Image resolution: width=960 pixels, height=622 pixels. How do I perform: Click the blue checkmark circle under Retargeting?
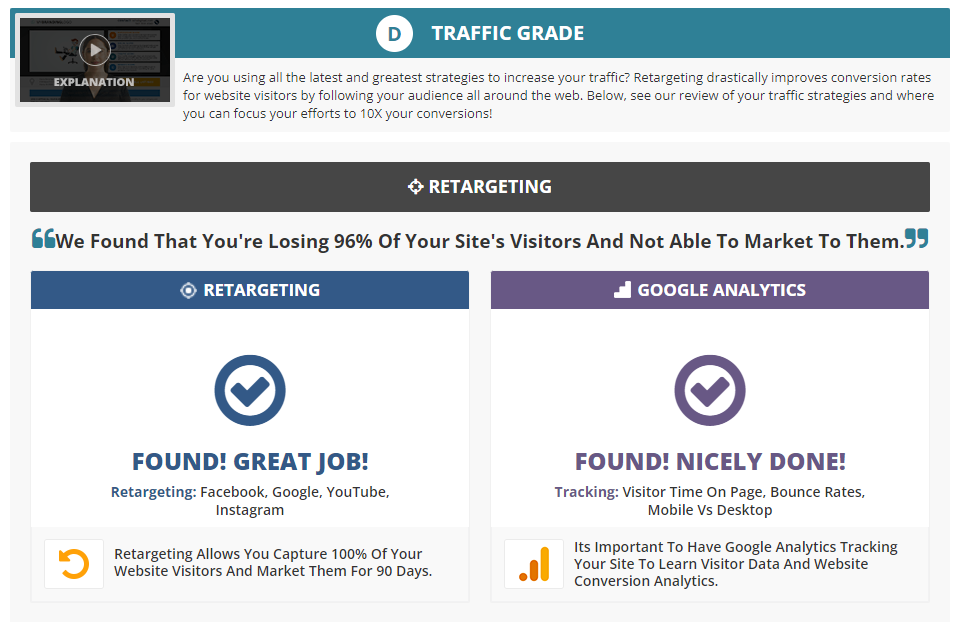pos(250,390)
